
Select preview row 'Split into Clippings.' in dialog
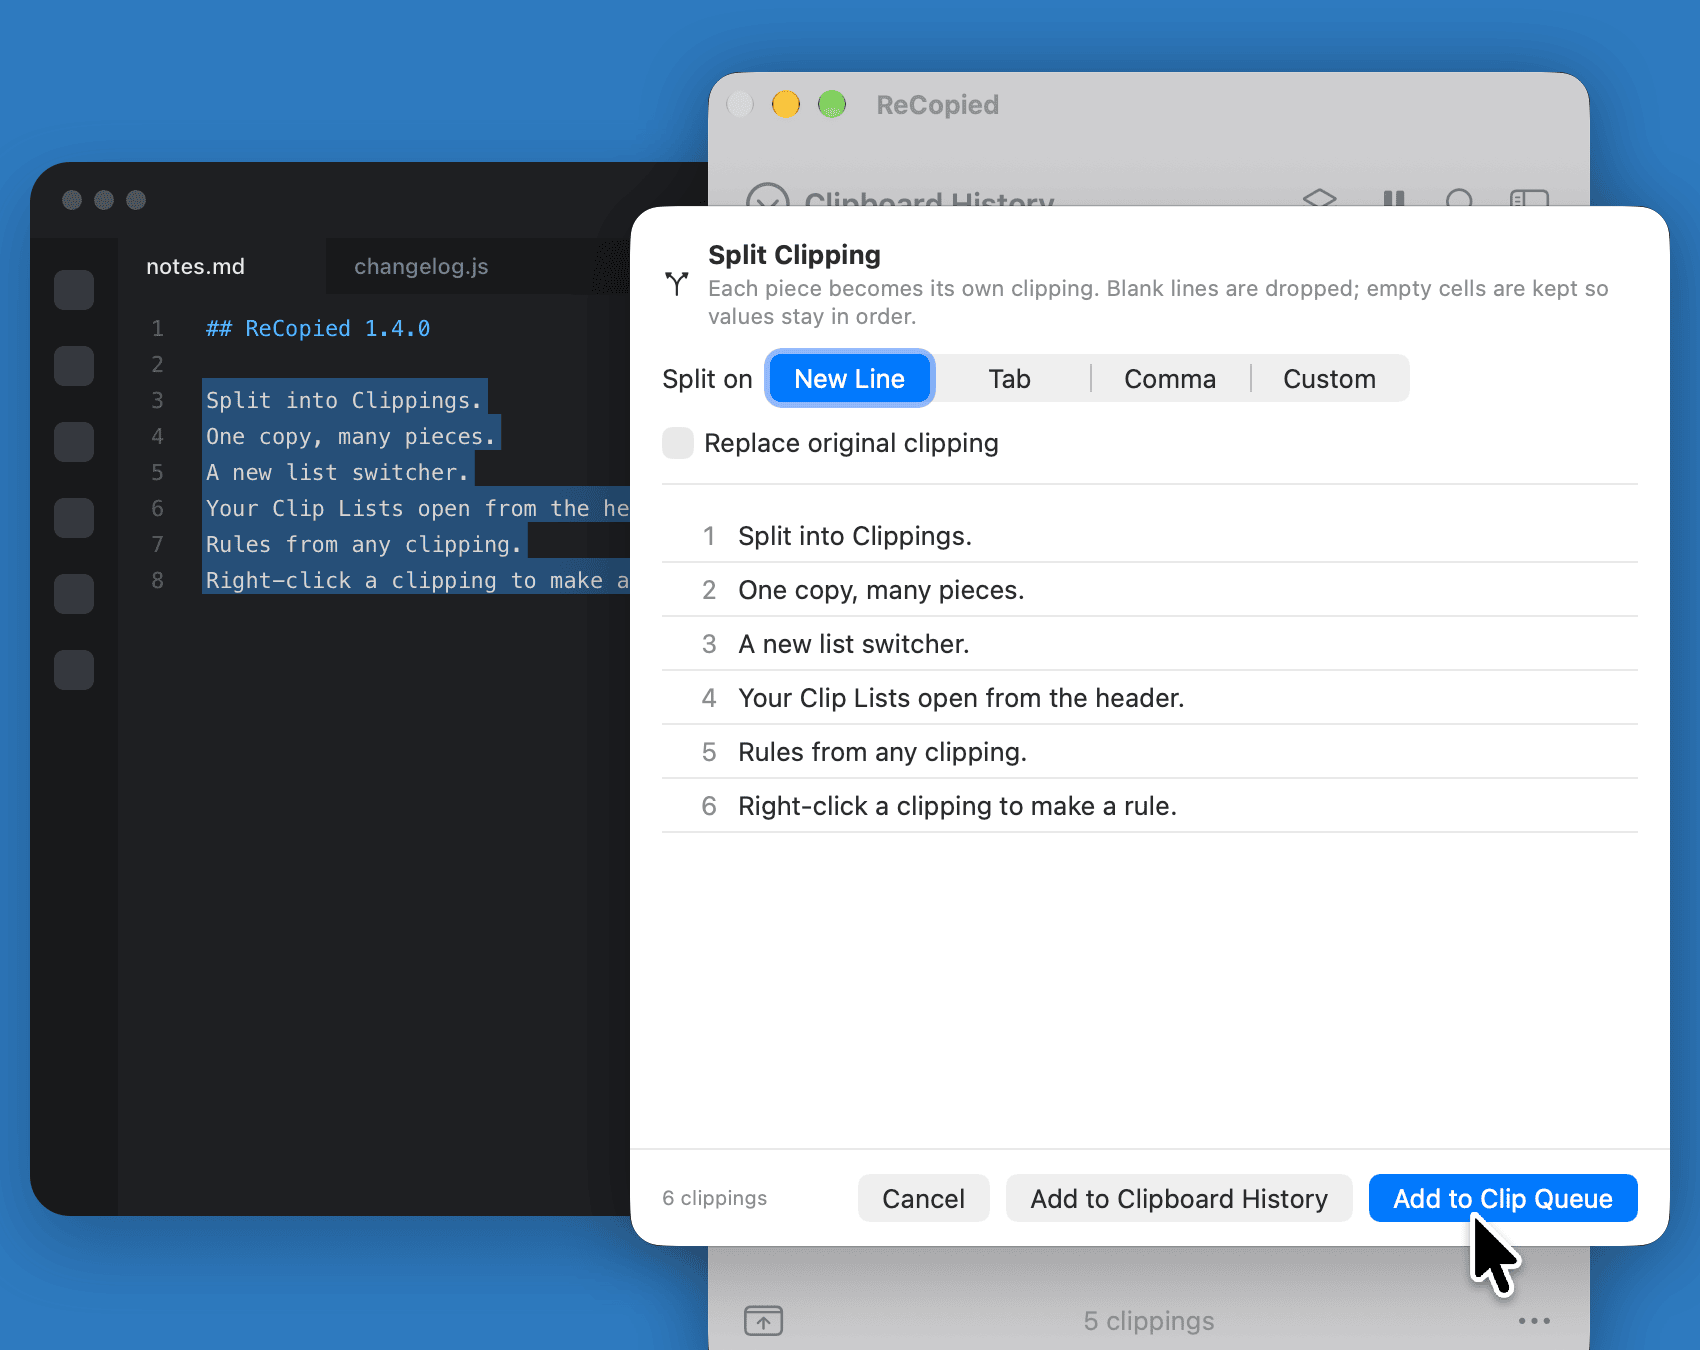(x=1150, y=536)
